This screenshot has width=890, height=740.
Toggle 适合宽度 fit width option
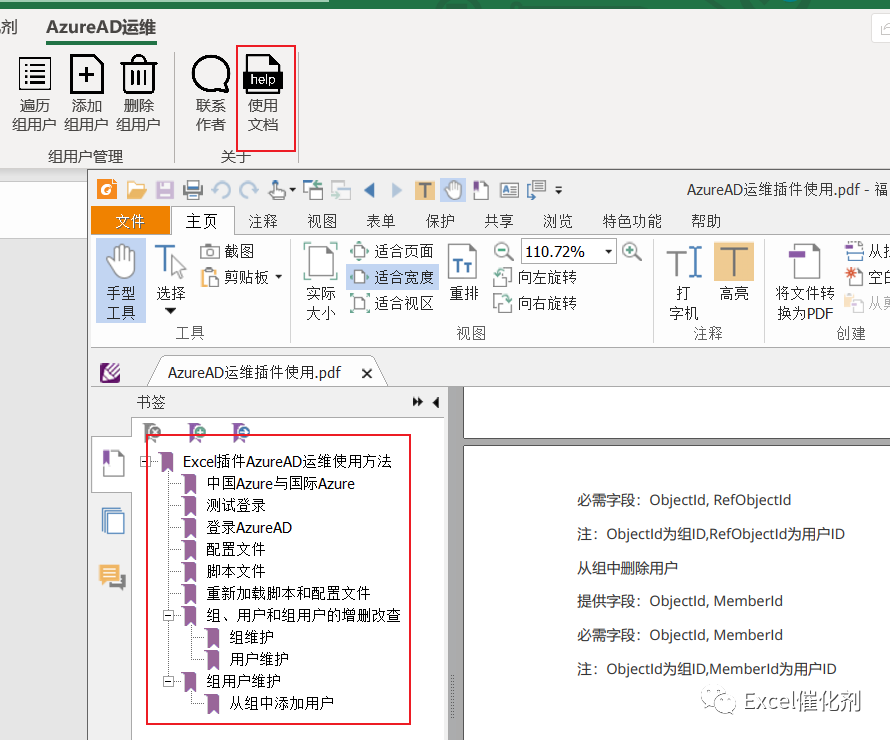[x=392, y=278]
